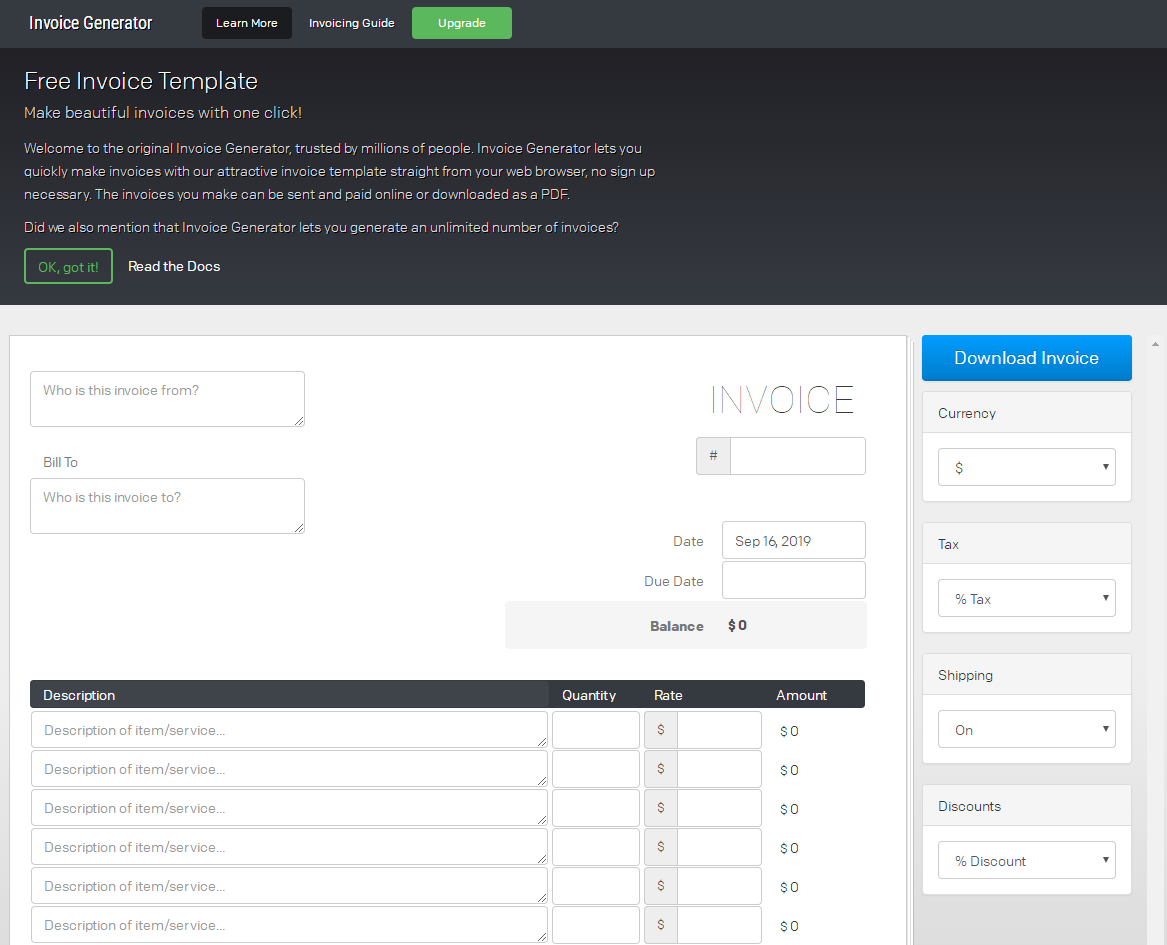The image size is (1167, 945).
Task: Focus the 'Who is this invoice to?' field
Action: point(167,506)
